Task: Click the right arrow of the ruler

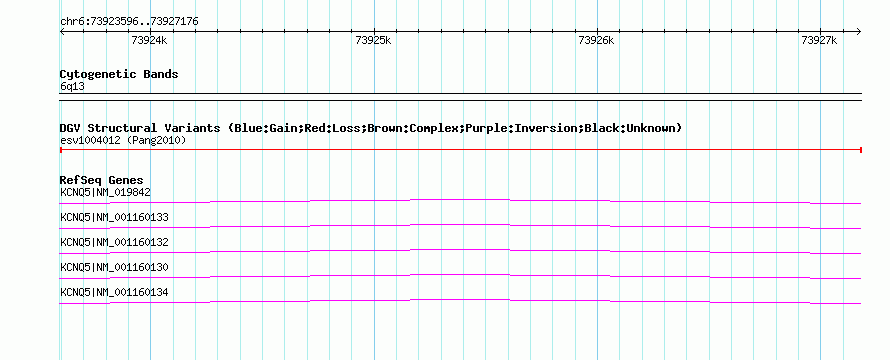Action: click(x=859, y=32)
